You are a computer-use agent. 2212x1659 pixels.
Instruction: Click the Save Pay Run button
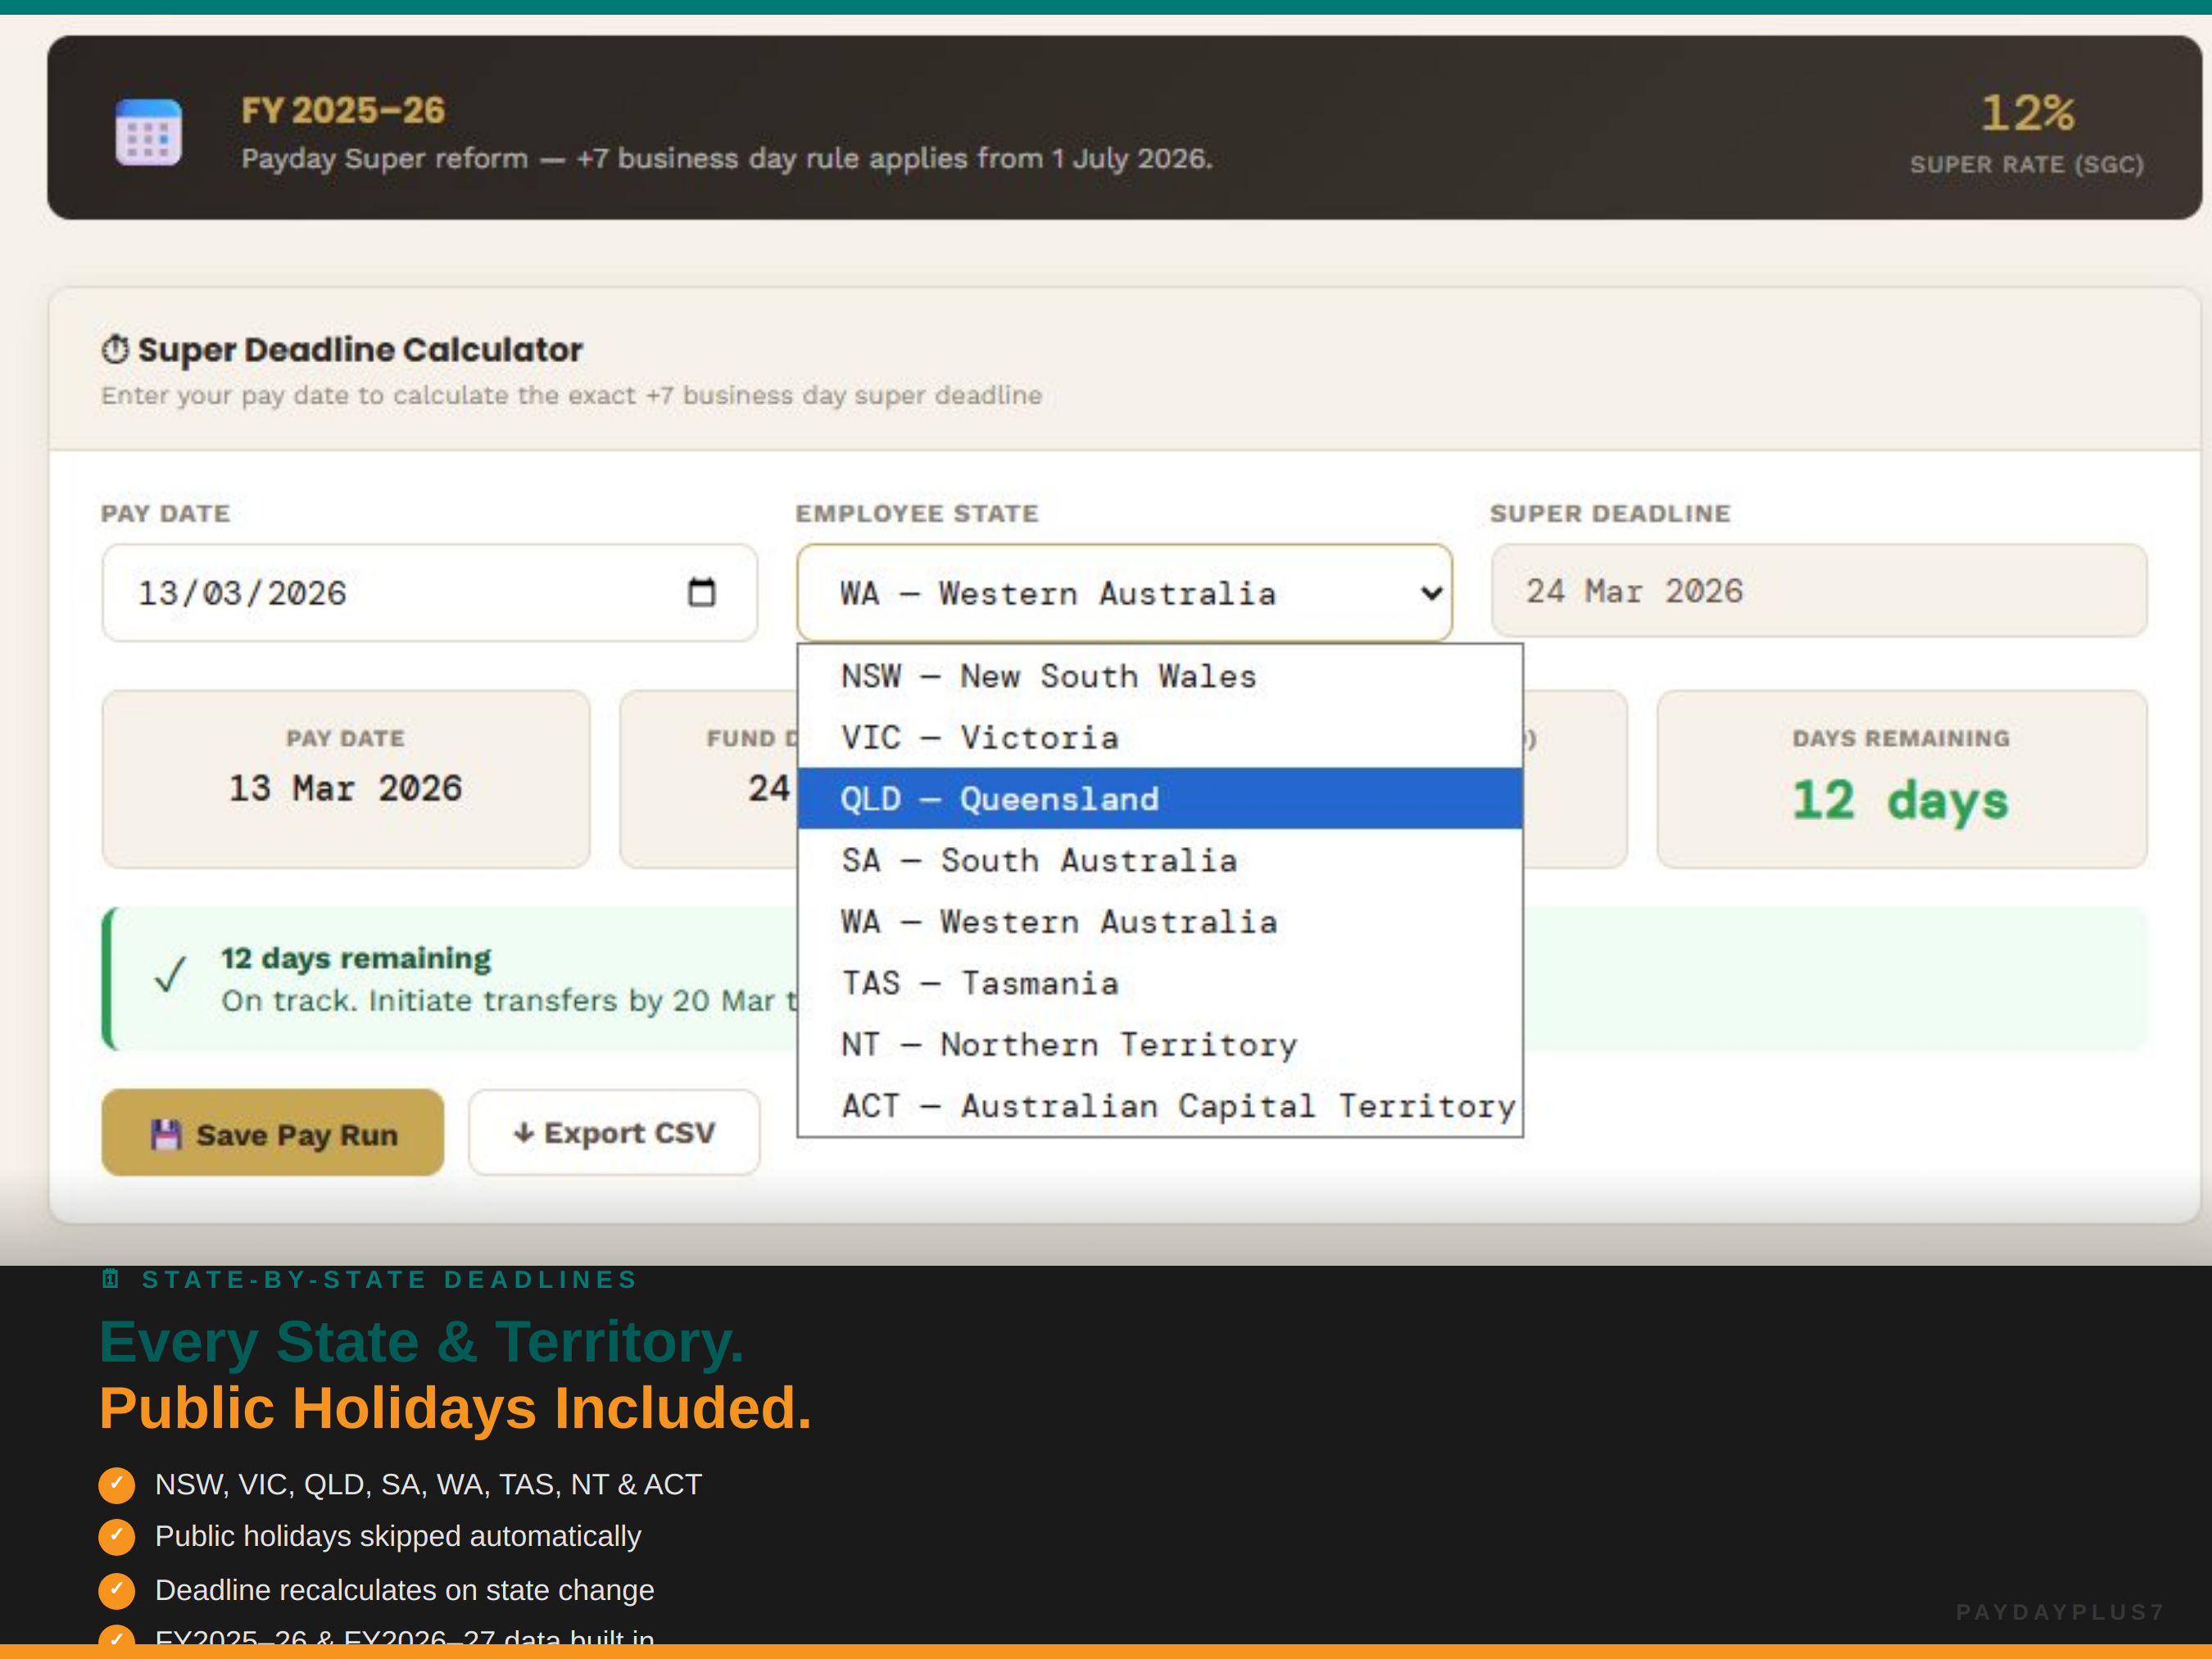click(x=272, y=1132)
